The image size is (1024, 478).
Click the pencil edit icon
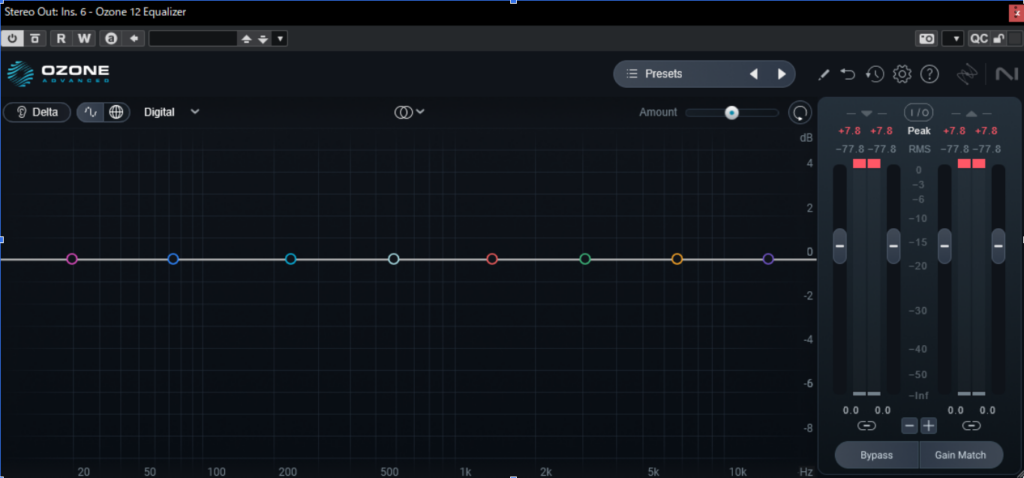pyautogui.click(x=824, y=74)
